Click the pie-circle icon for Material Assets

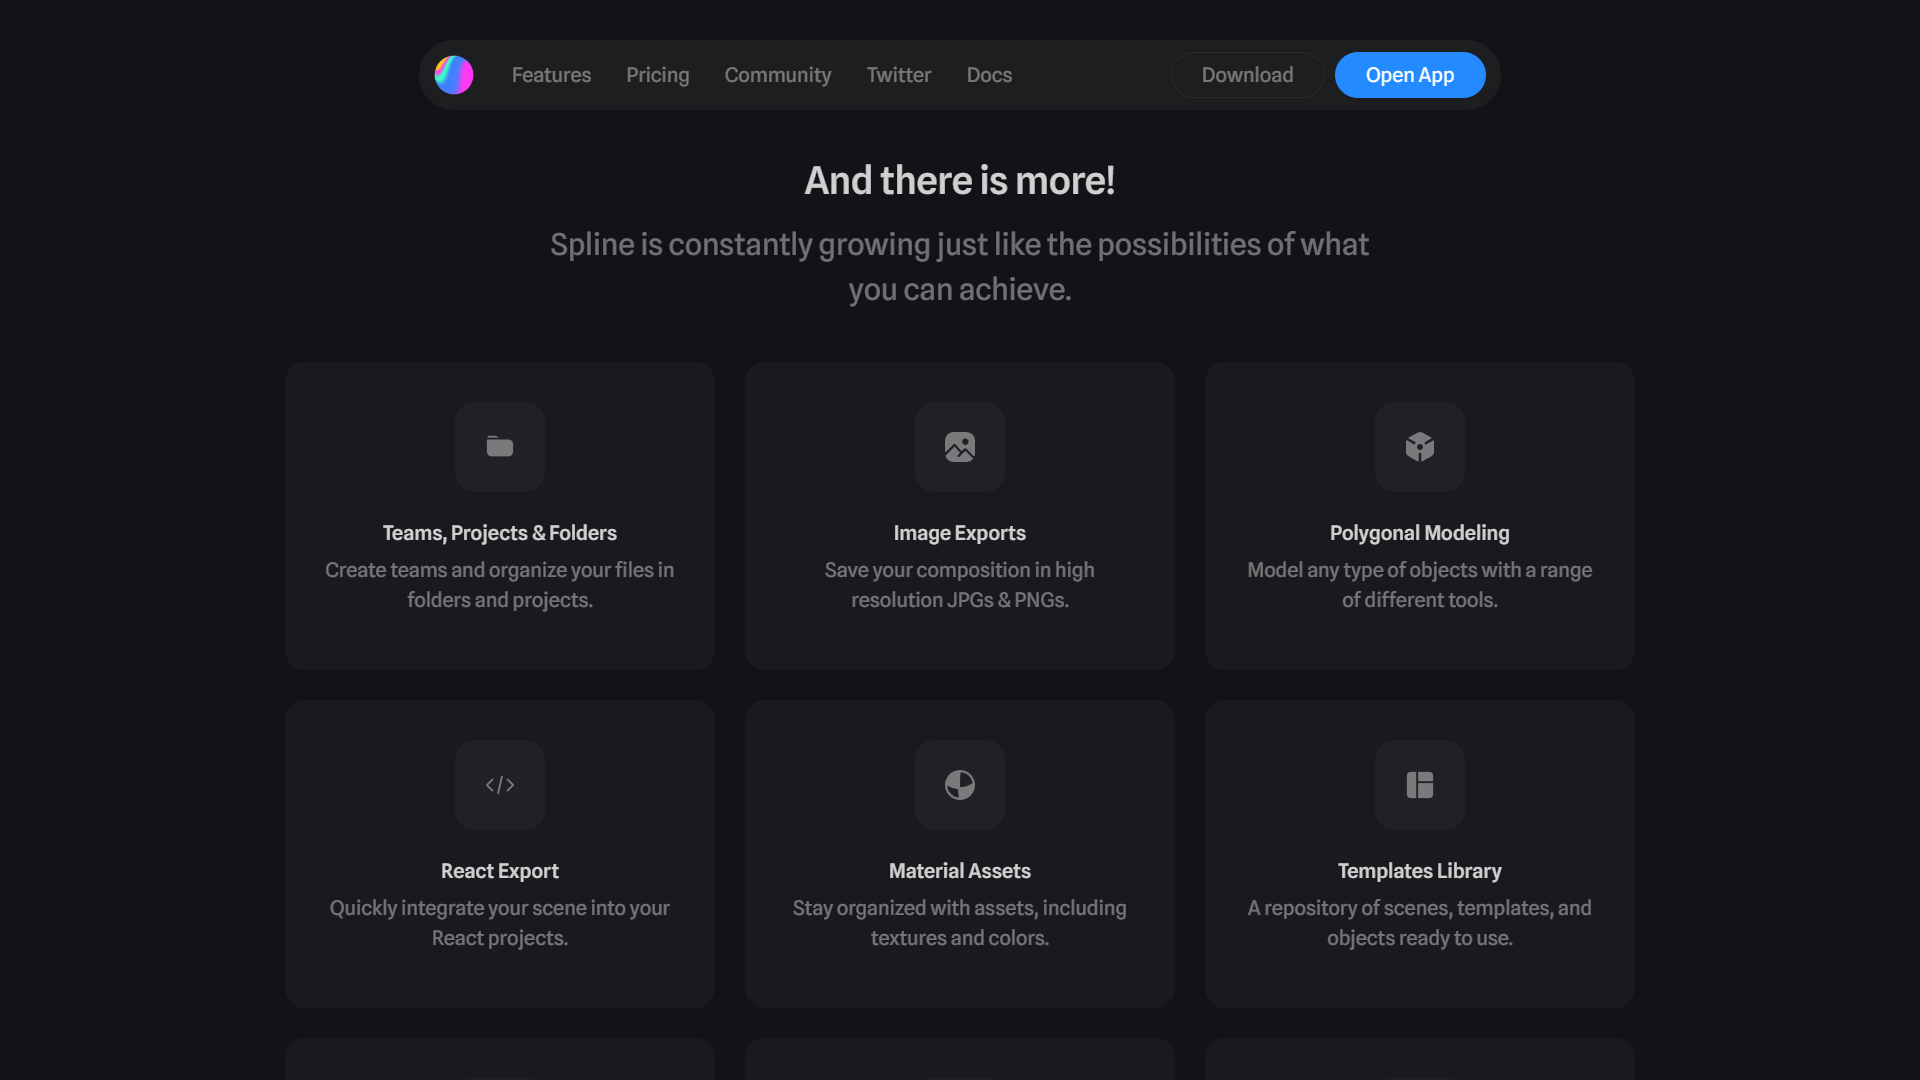(x=960, y=785)
